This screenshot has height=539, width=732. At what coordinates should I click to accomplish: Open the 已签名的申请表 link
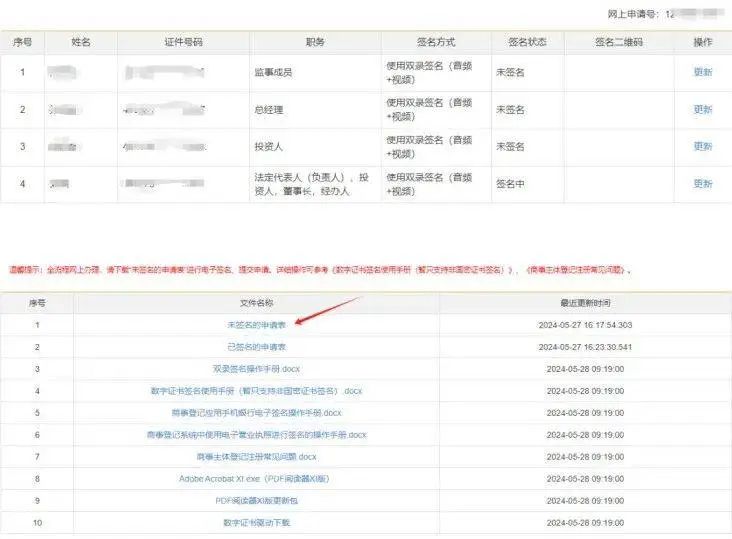256,347
